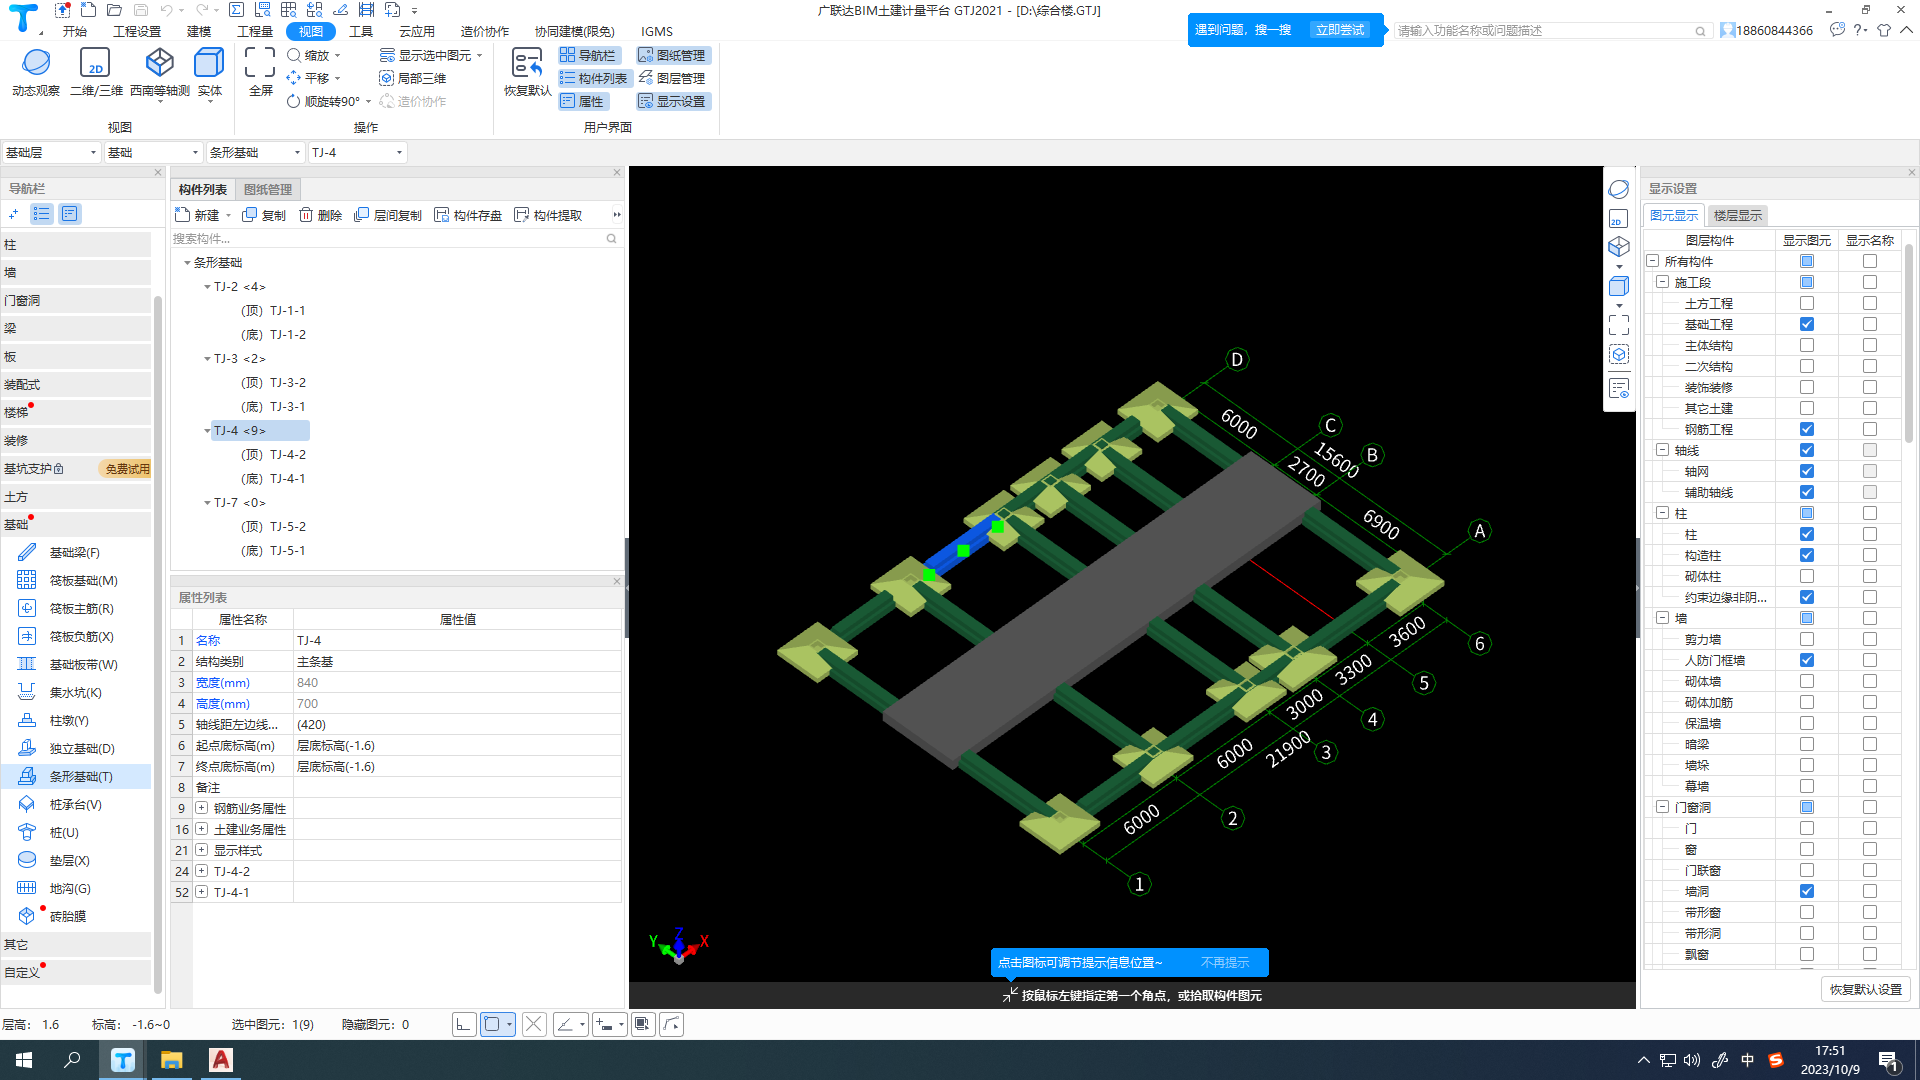The width and height of the screenshot is (1920, 1080).
Task: Open the 工程量 ribbon tab
Action: [254, 31]
